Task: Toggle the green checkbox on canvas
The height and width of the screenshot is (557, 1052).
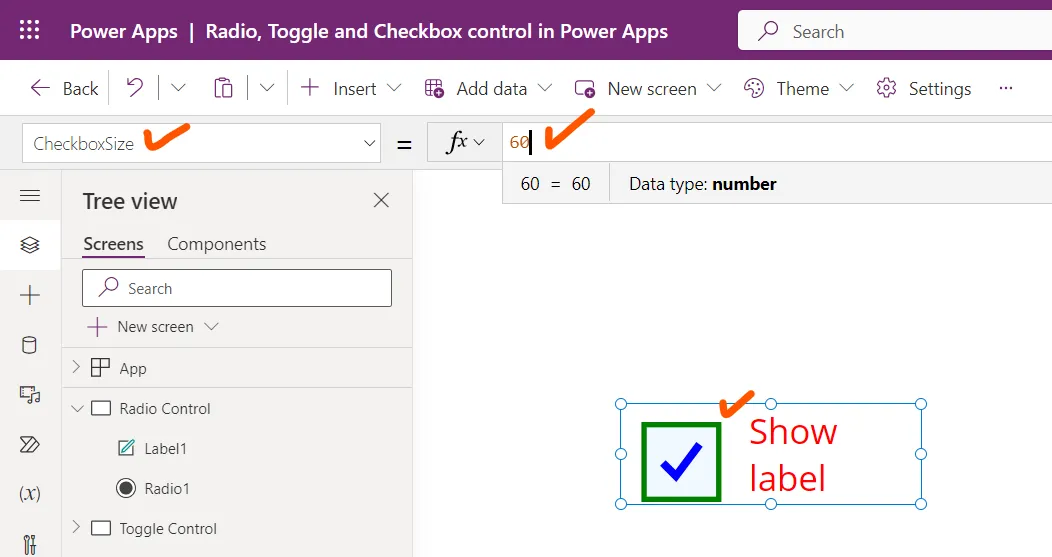Action: click(681, 462)
